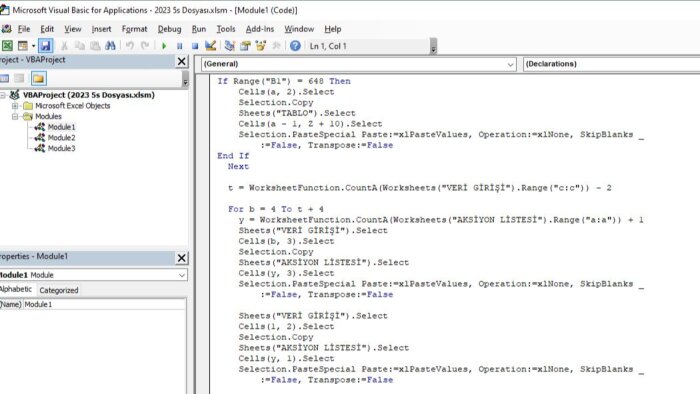Click the Redo arrow icon
Viewport: 700px width, 394px height.
click(145, 46)
